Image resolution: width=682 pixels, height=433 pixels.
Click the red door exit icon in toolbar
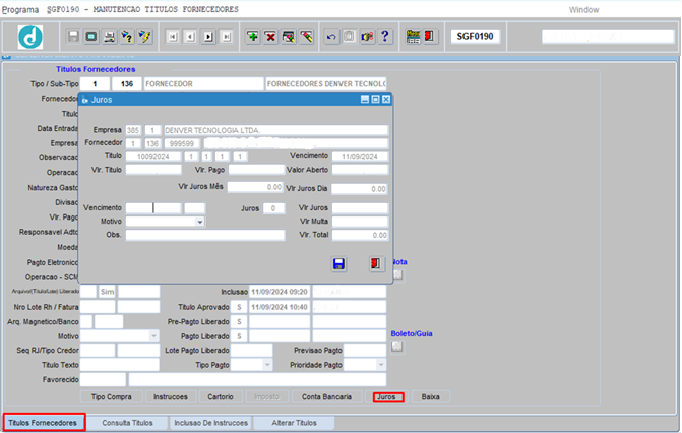click(x=429, y=36)
